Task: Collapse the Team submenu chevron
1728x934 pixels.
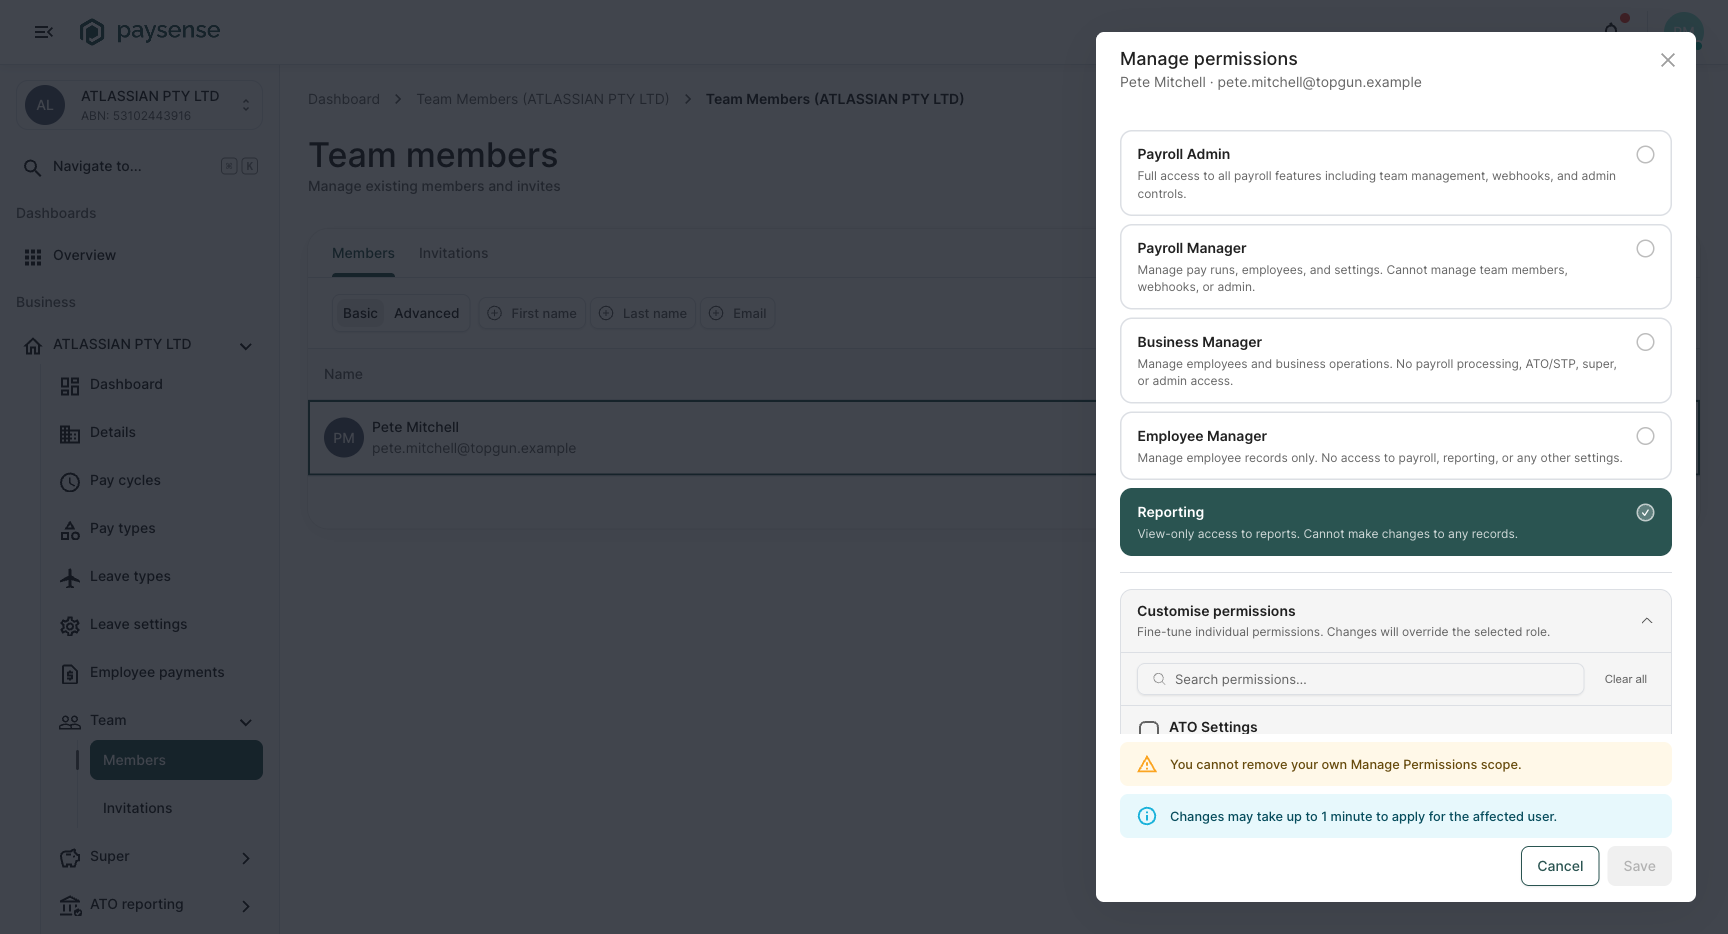Action: (246, 722)
